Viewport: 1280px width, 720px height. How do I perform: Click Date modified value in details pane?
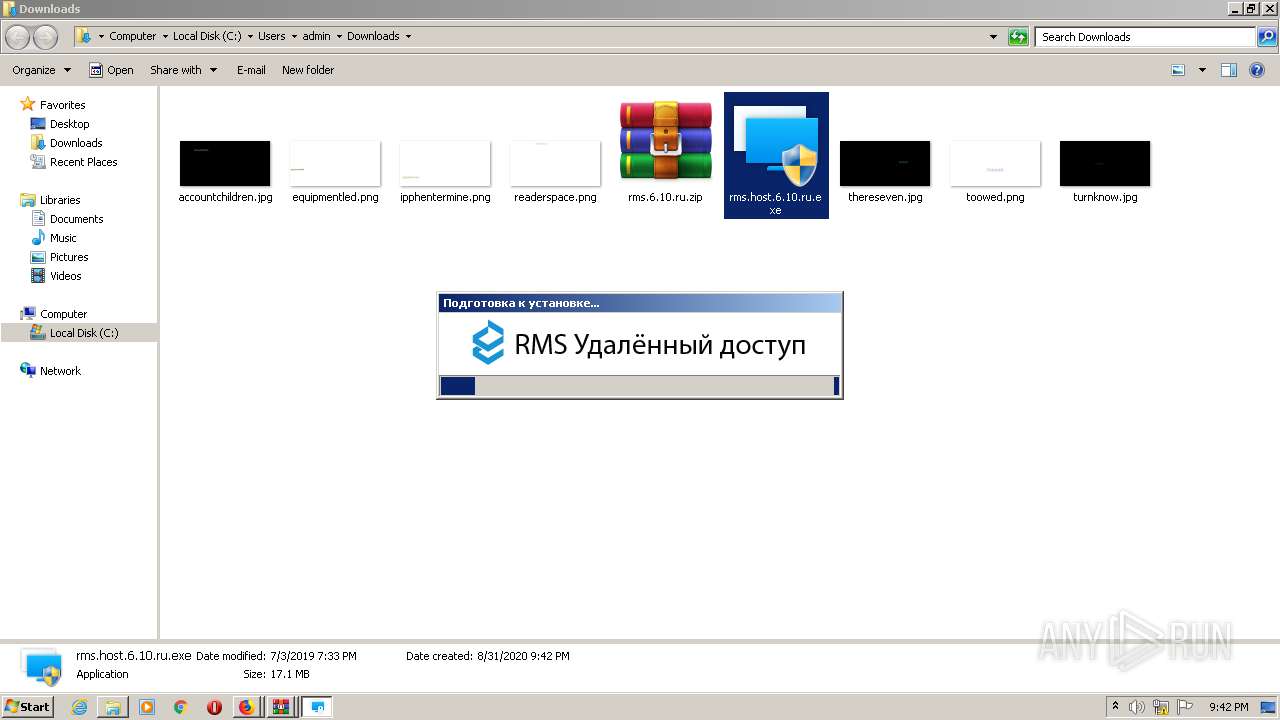313,656
